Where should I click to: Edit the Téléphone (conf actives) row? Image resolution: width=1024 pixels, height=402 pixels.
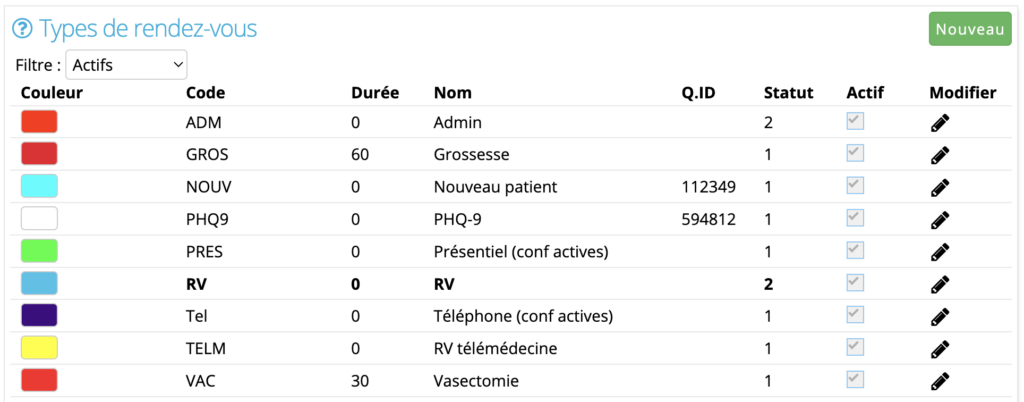[940, 317]
